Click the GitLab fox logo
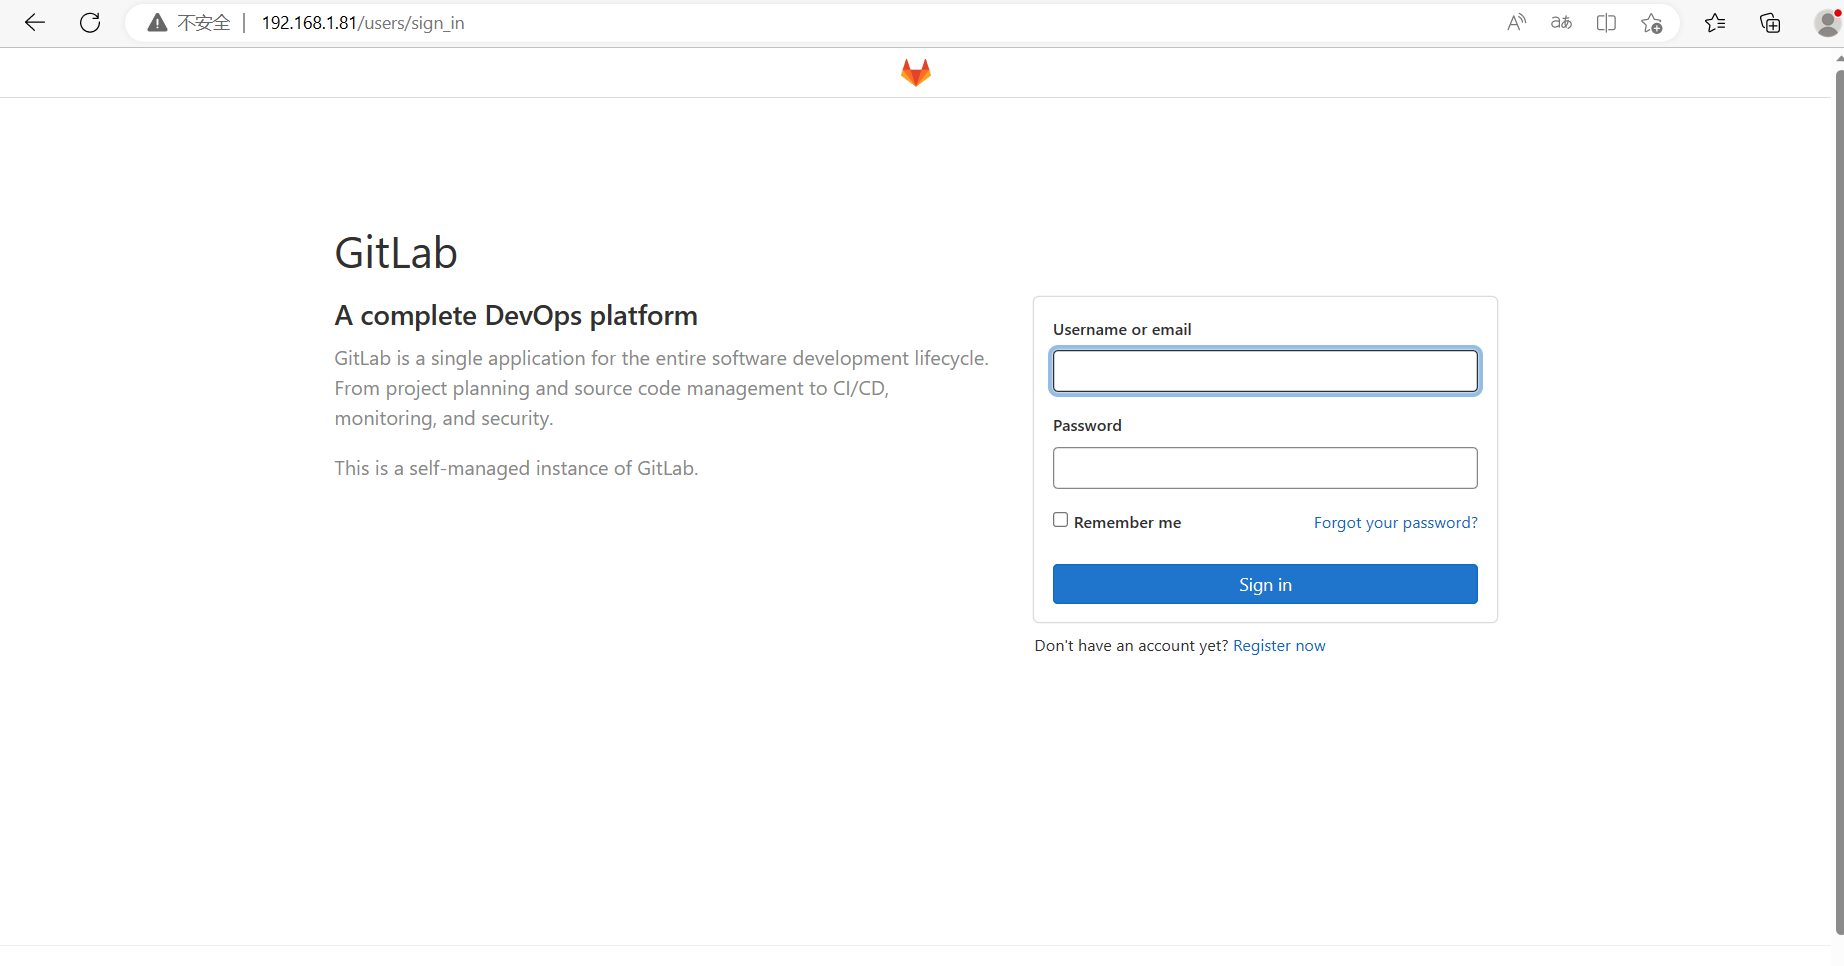1844x966 pixels. (916, 72)
